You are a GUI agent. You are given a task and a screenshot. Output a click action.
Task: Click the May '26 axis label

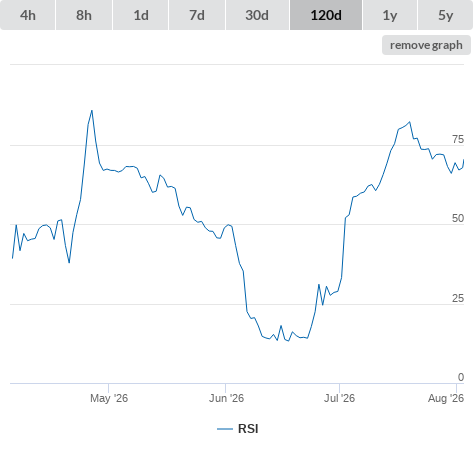tap(109, 398)
